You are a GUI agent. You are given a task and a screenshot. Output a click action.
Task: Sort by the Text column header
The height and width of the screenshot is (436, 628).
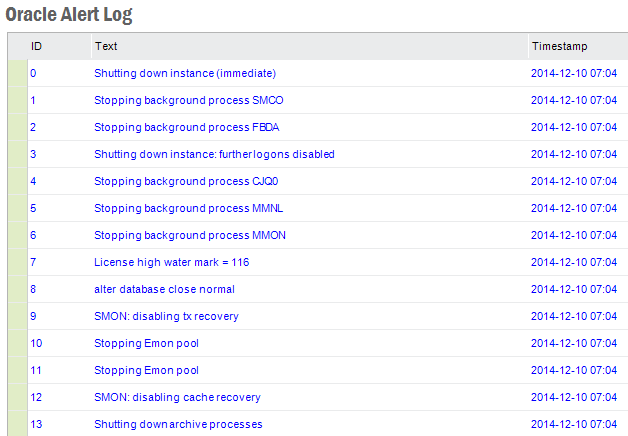point(106,46)
